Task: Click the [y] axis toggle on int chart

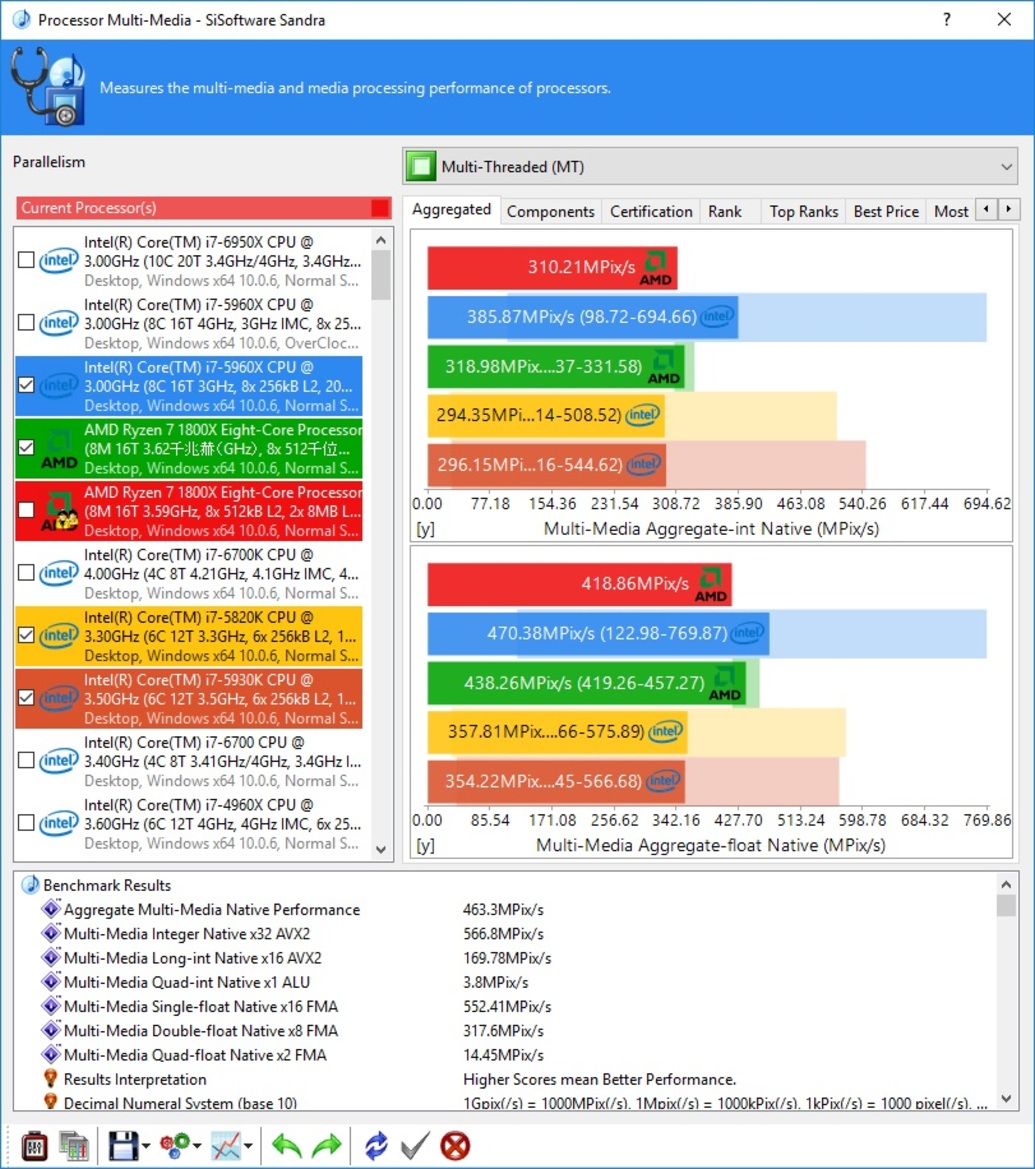Action: click(425, 529)
